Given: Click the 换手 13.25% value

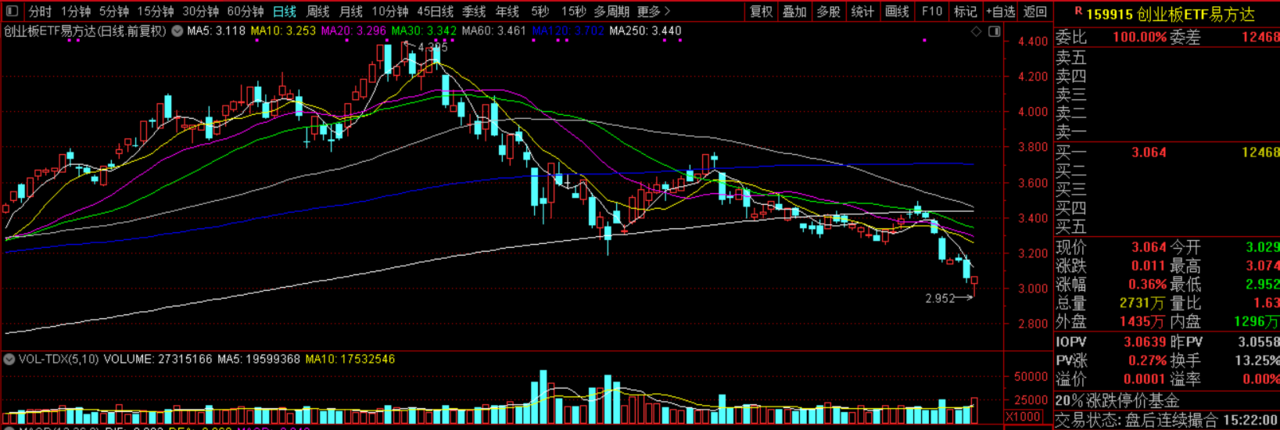Looking at the screenshot, I should (x=1257, y=361).
